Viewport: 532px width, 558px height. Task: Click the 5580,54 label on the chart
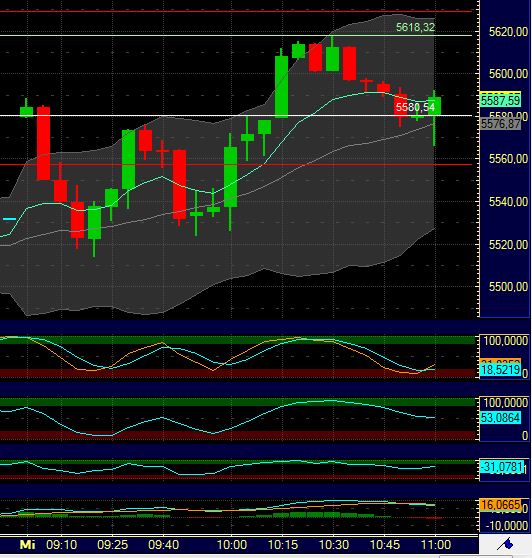point(415,107)
